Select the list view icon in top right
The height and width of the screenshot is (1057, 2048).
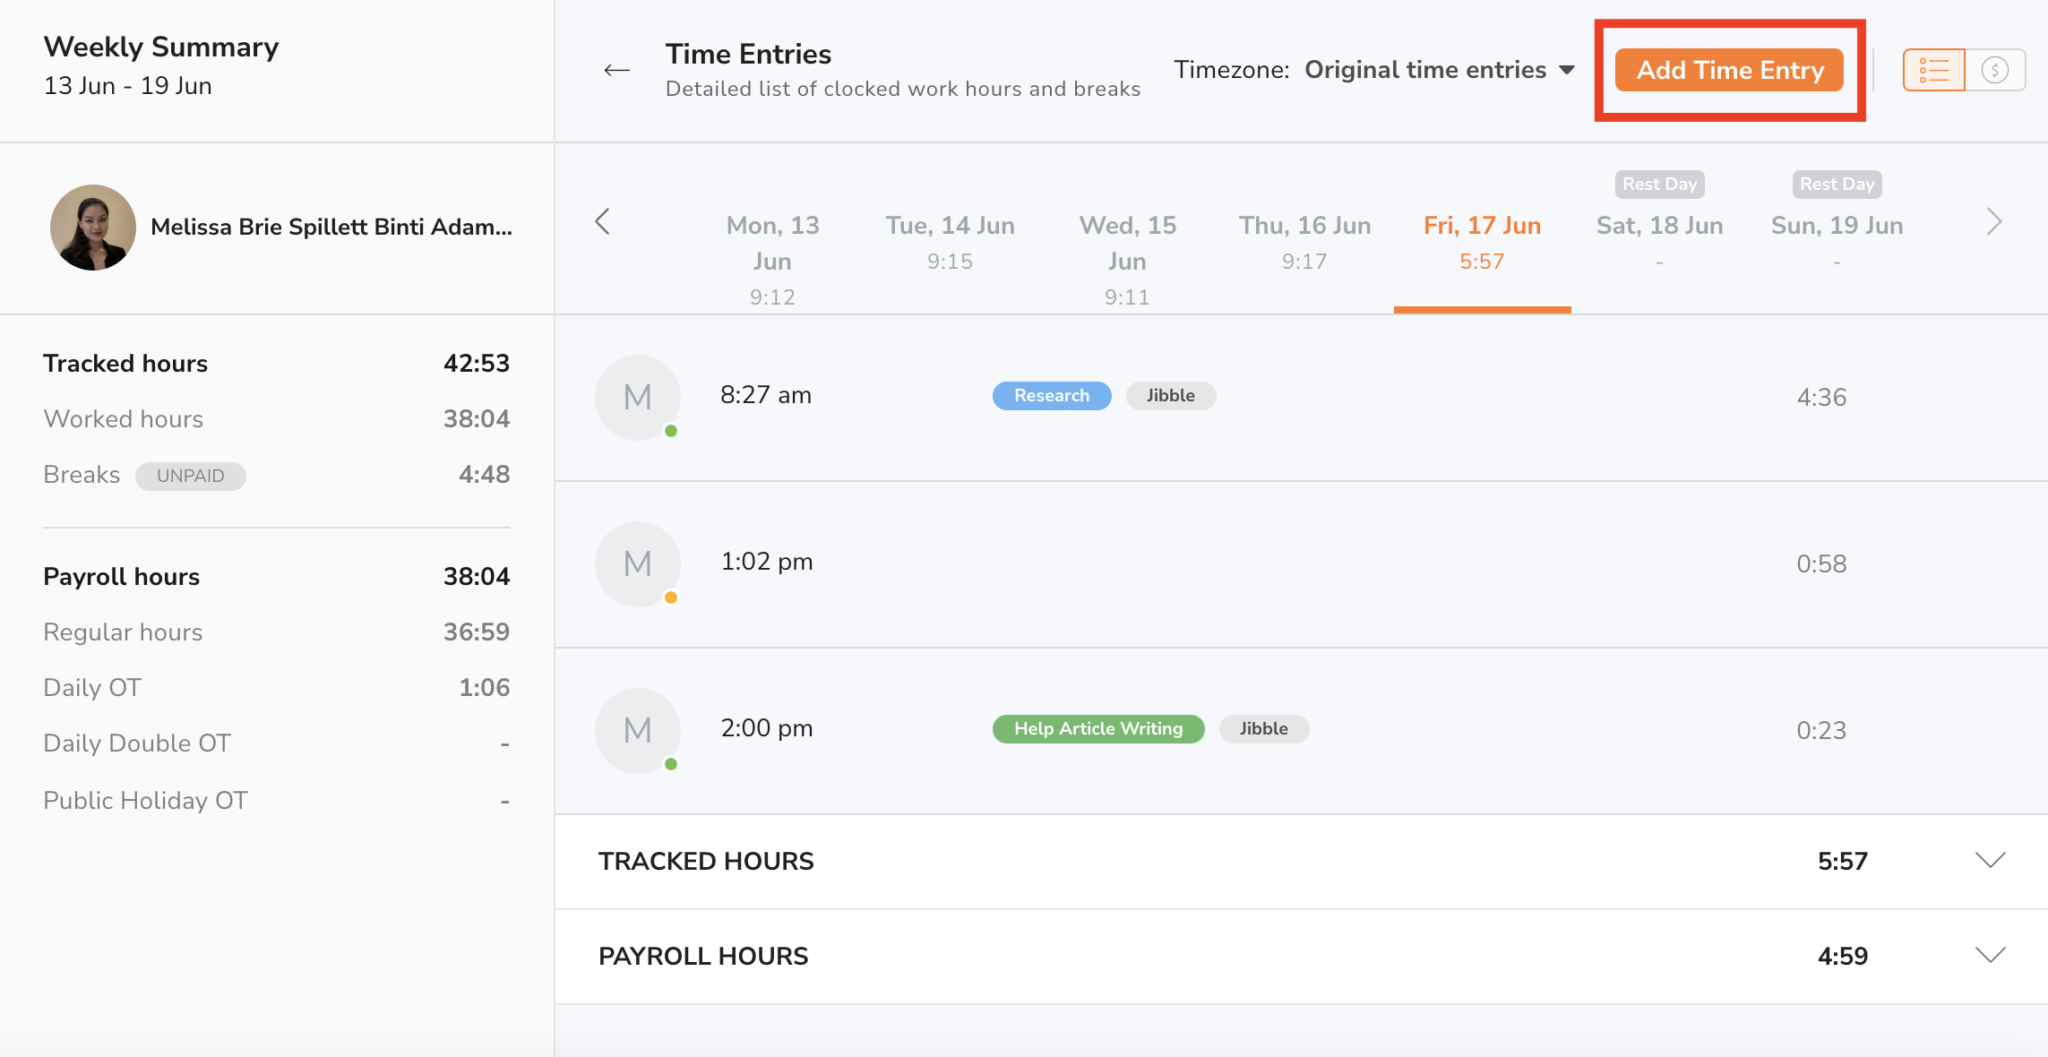1934,69
